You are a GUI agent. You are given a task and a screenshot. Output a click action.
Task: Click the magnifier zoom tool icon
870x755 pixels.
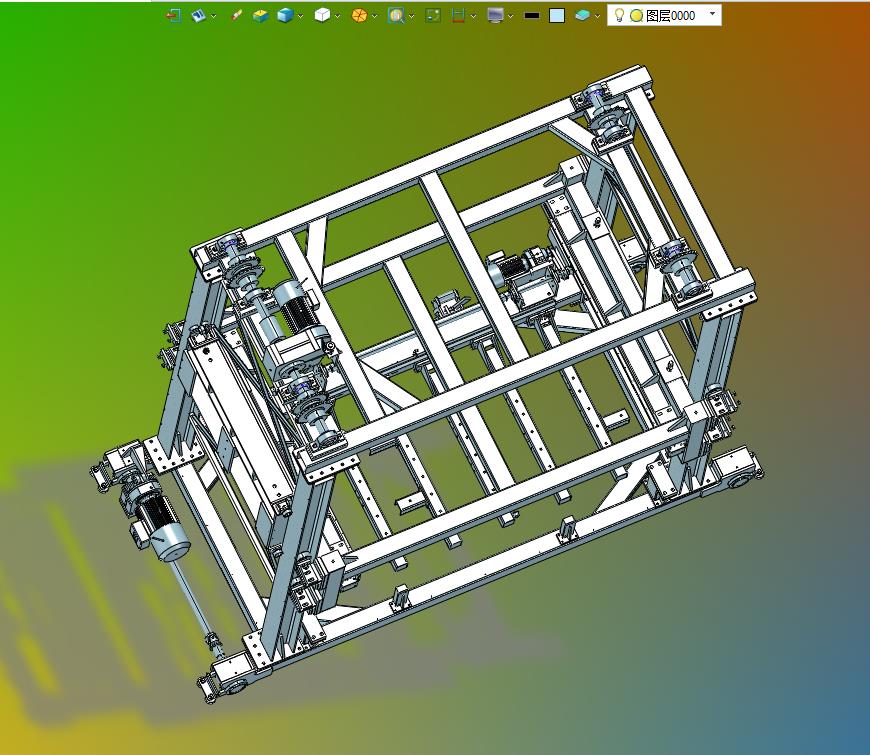click(396, 16)
